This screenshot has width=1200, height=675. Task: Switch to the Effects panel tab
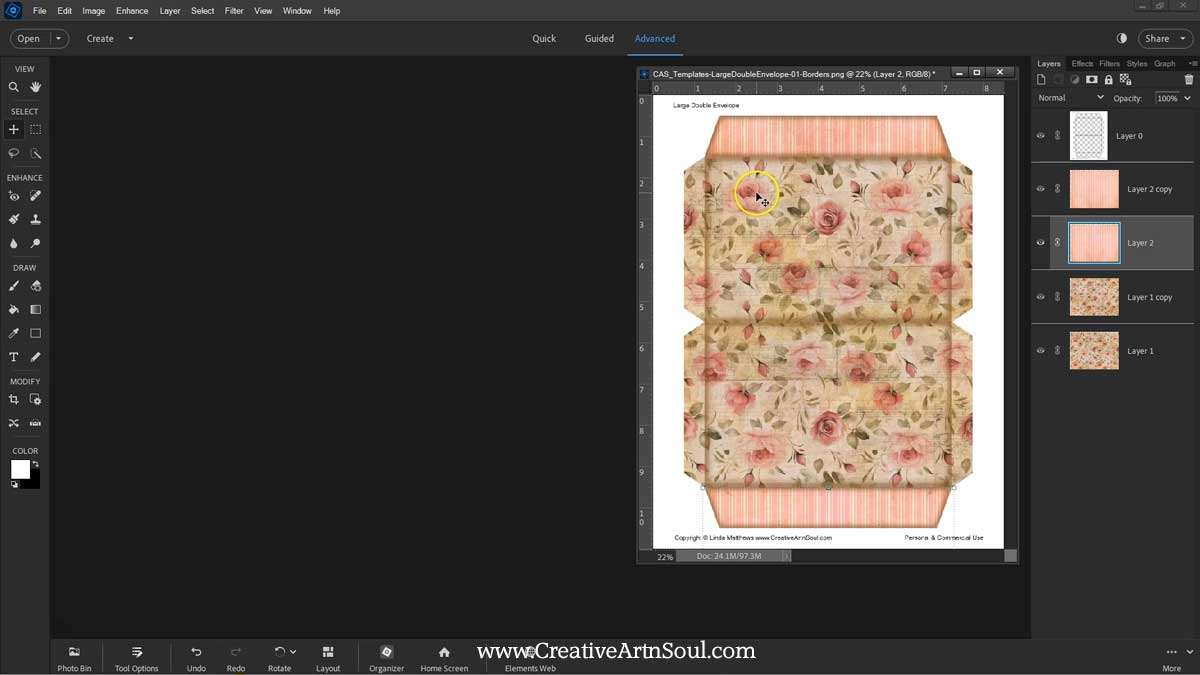pyautogui.click(x=1082, y=63)
